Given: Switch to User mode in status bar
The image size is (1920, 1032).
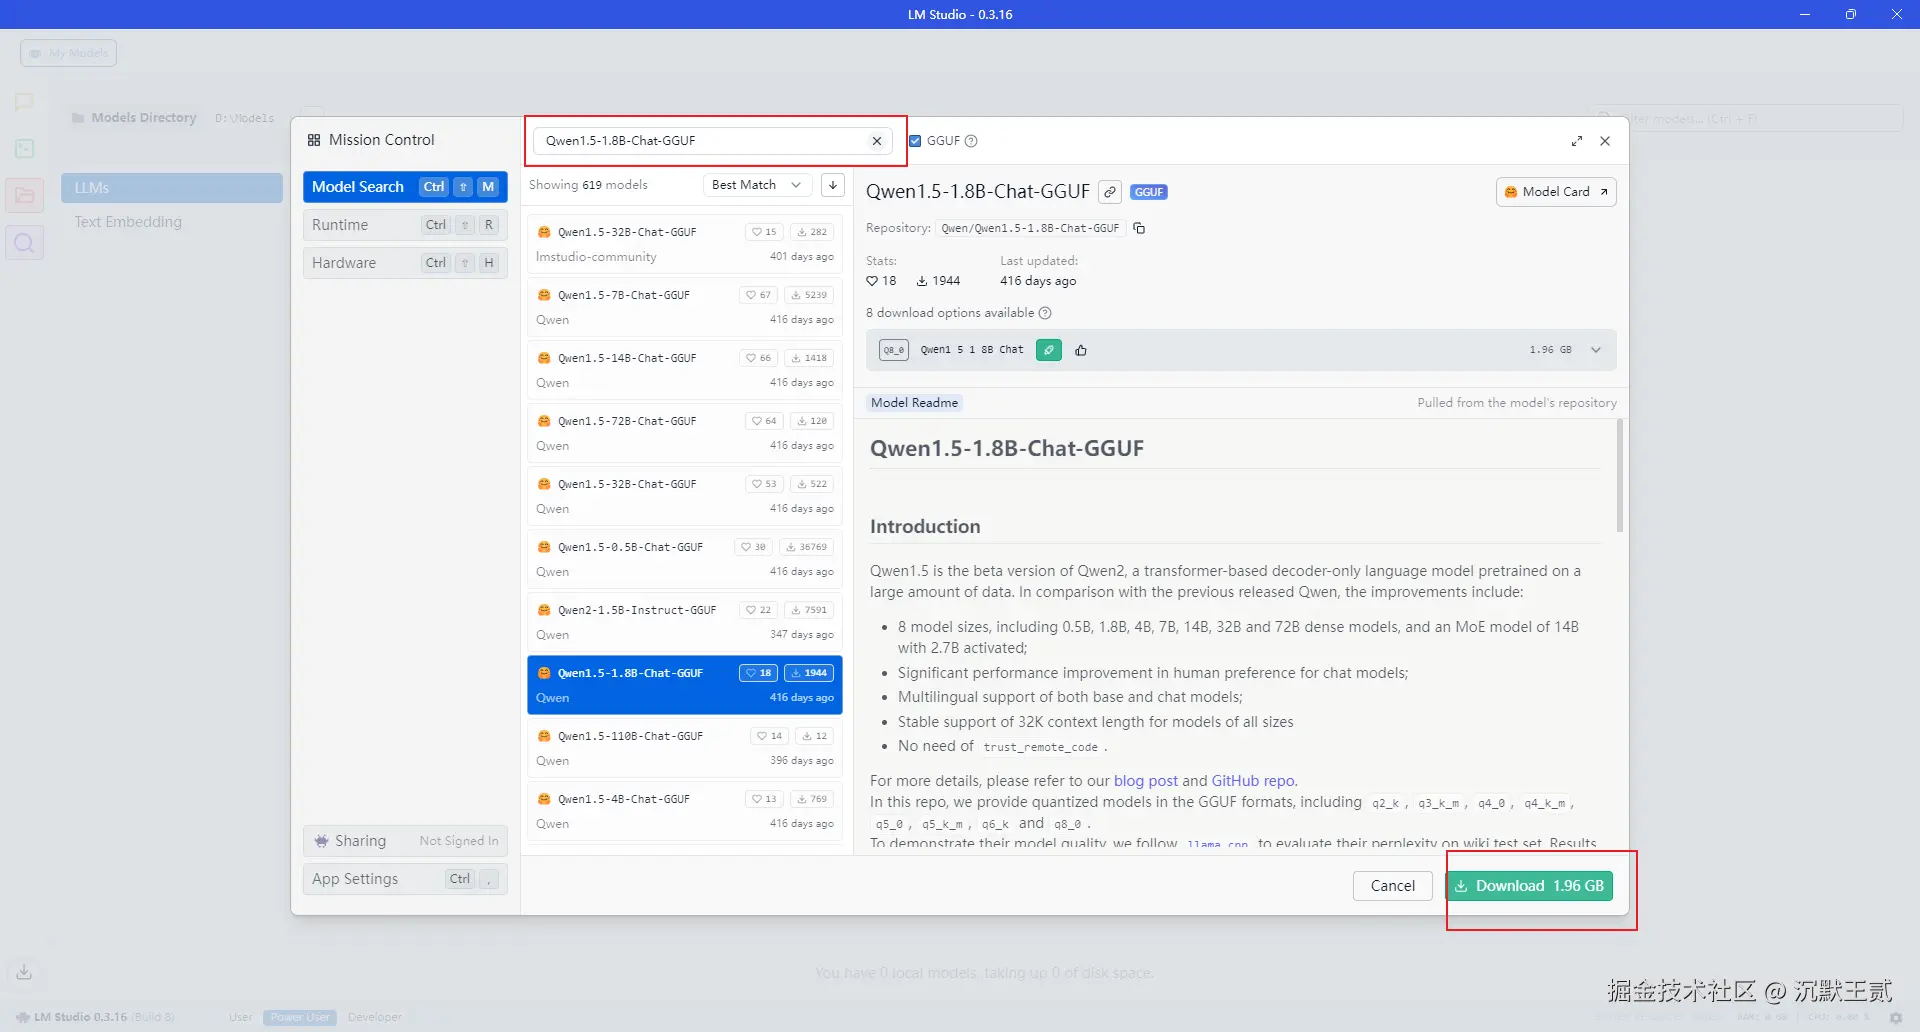Looking at the screenshot, I should (241, 1017).
